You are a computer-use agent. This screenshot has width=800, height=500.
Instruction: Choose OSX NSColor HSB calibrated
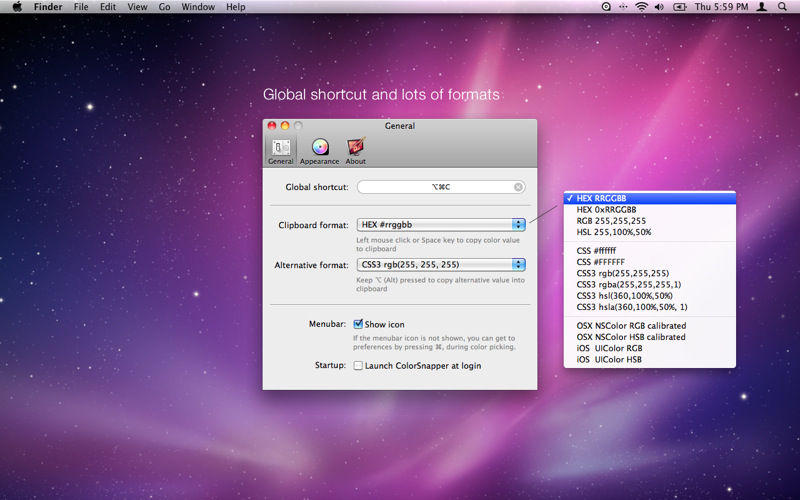click(x=649, y=337)
